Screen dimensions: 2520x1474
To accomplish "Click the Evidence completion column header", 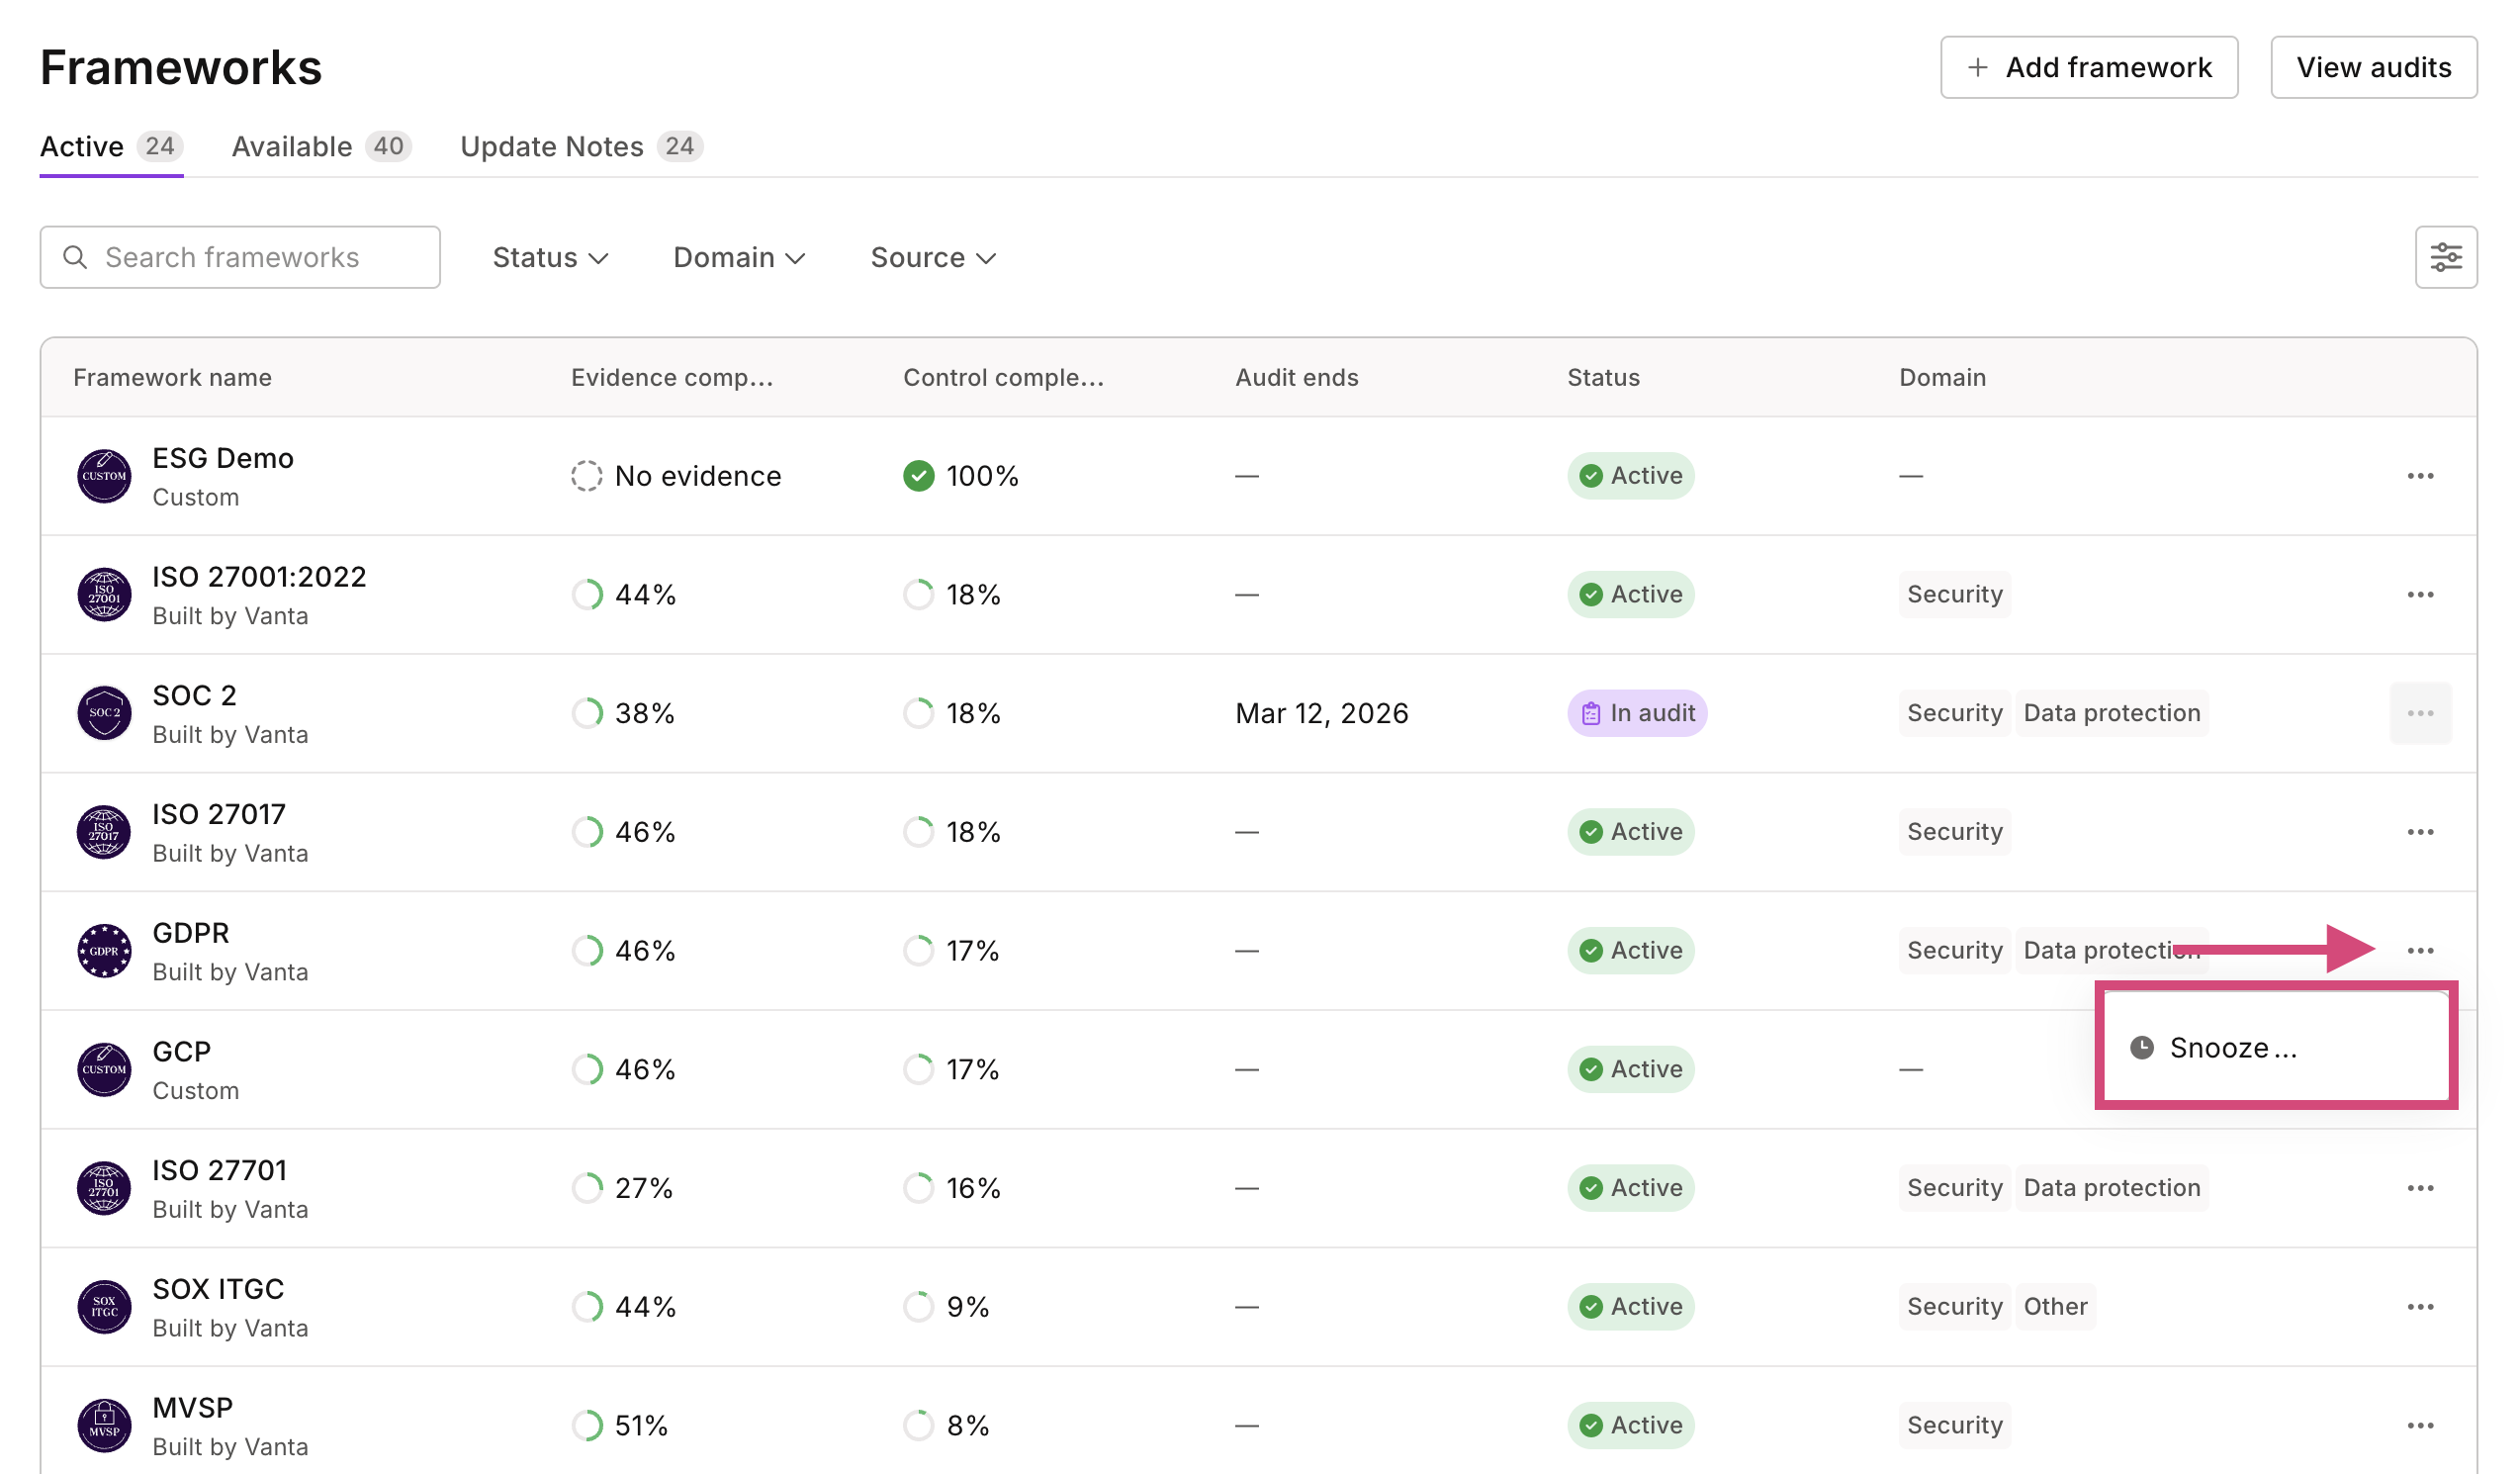I will (x=672, y=378).
